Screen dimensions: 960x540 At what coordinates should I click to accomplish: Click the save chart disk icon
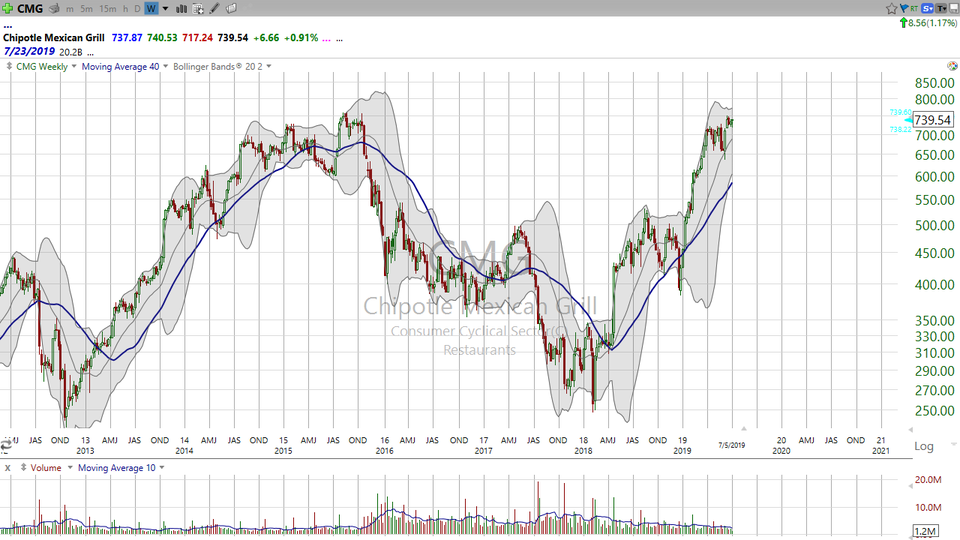[954, 9]
